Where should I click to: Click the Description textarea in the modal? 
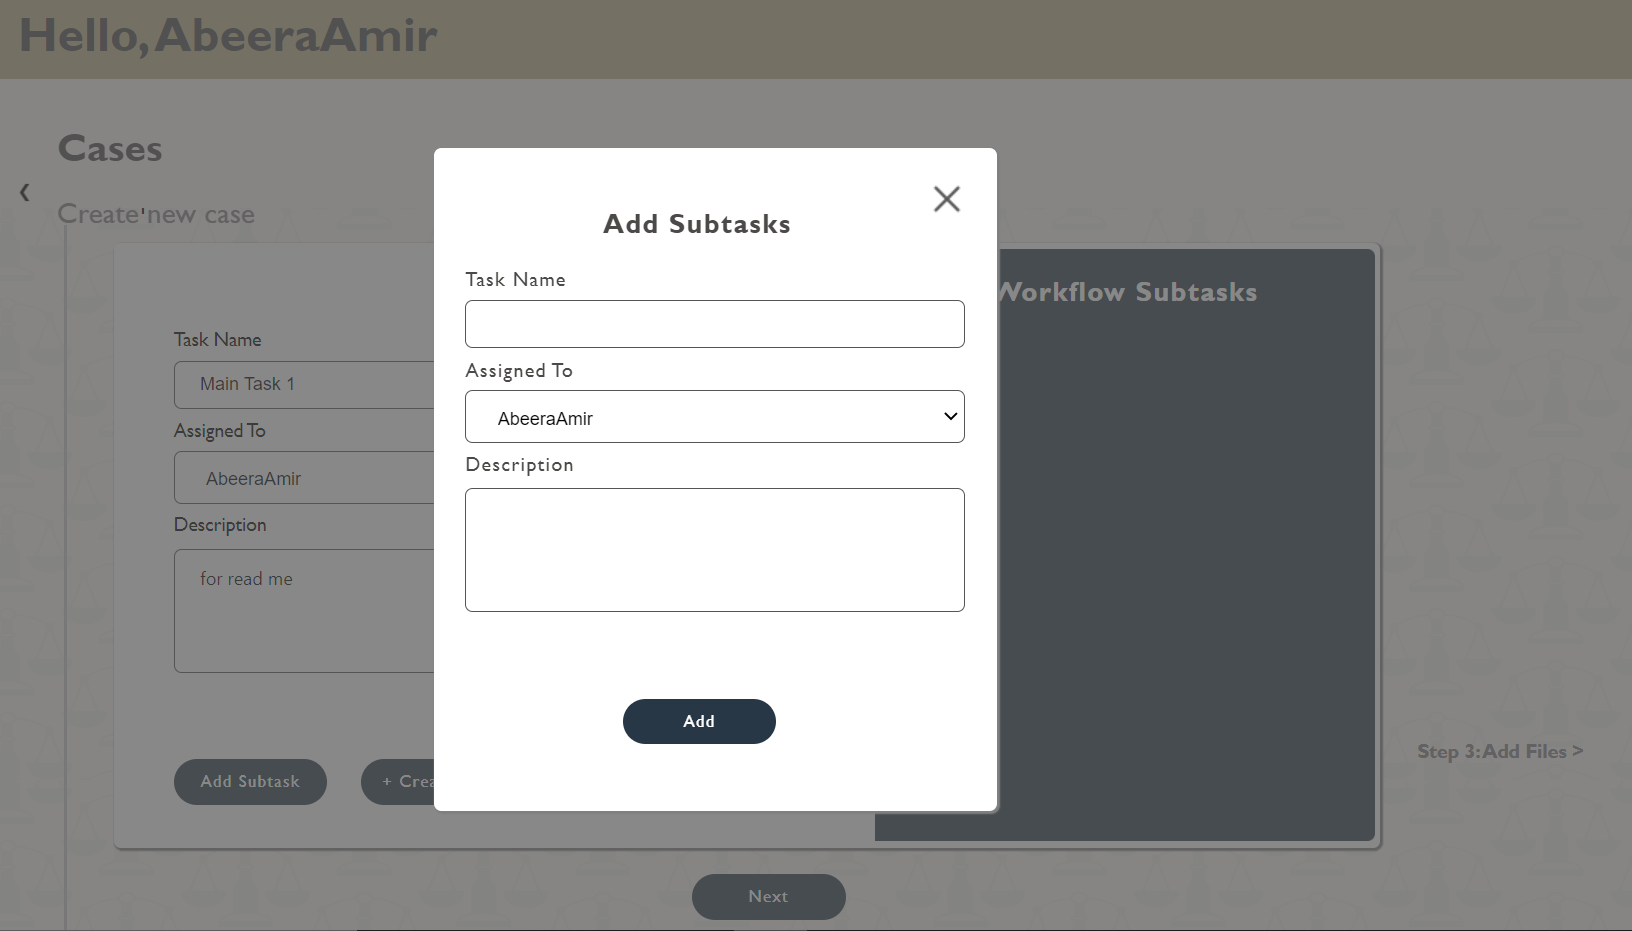713,550
